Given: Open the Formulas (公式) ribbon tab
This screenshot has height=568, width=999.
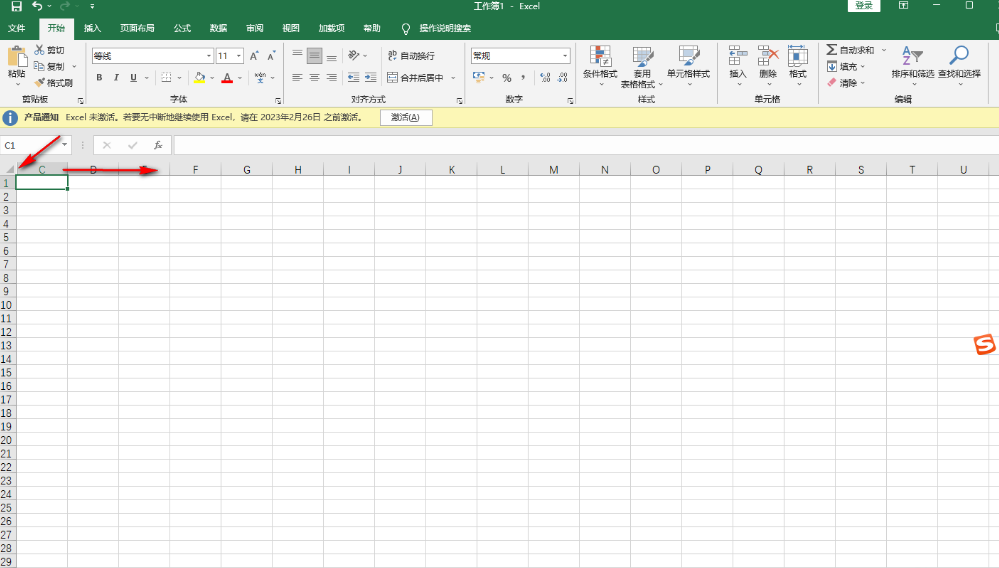Looking at the screenshot, I should [x=182, y=28].
